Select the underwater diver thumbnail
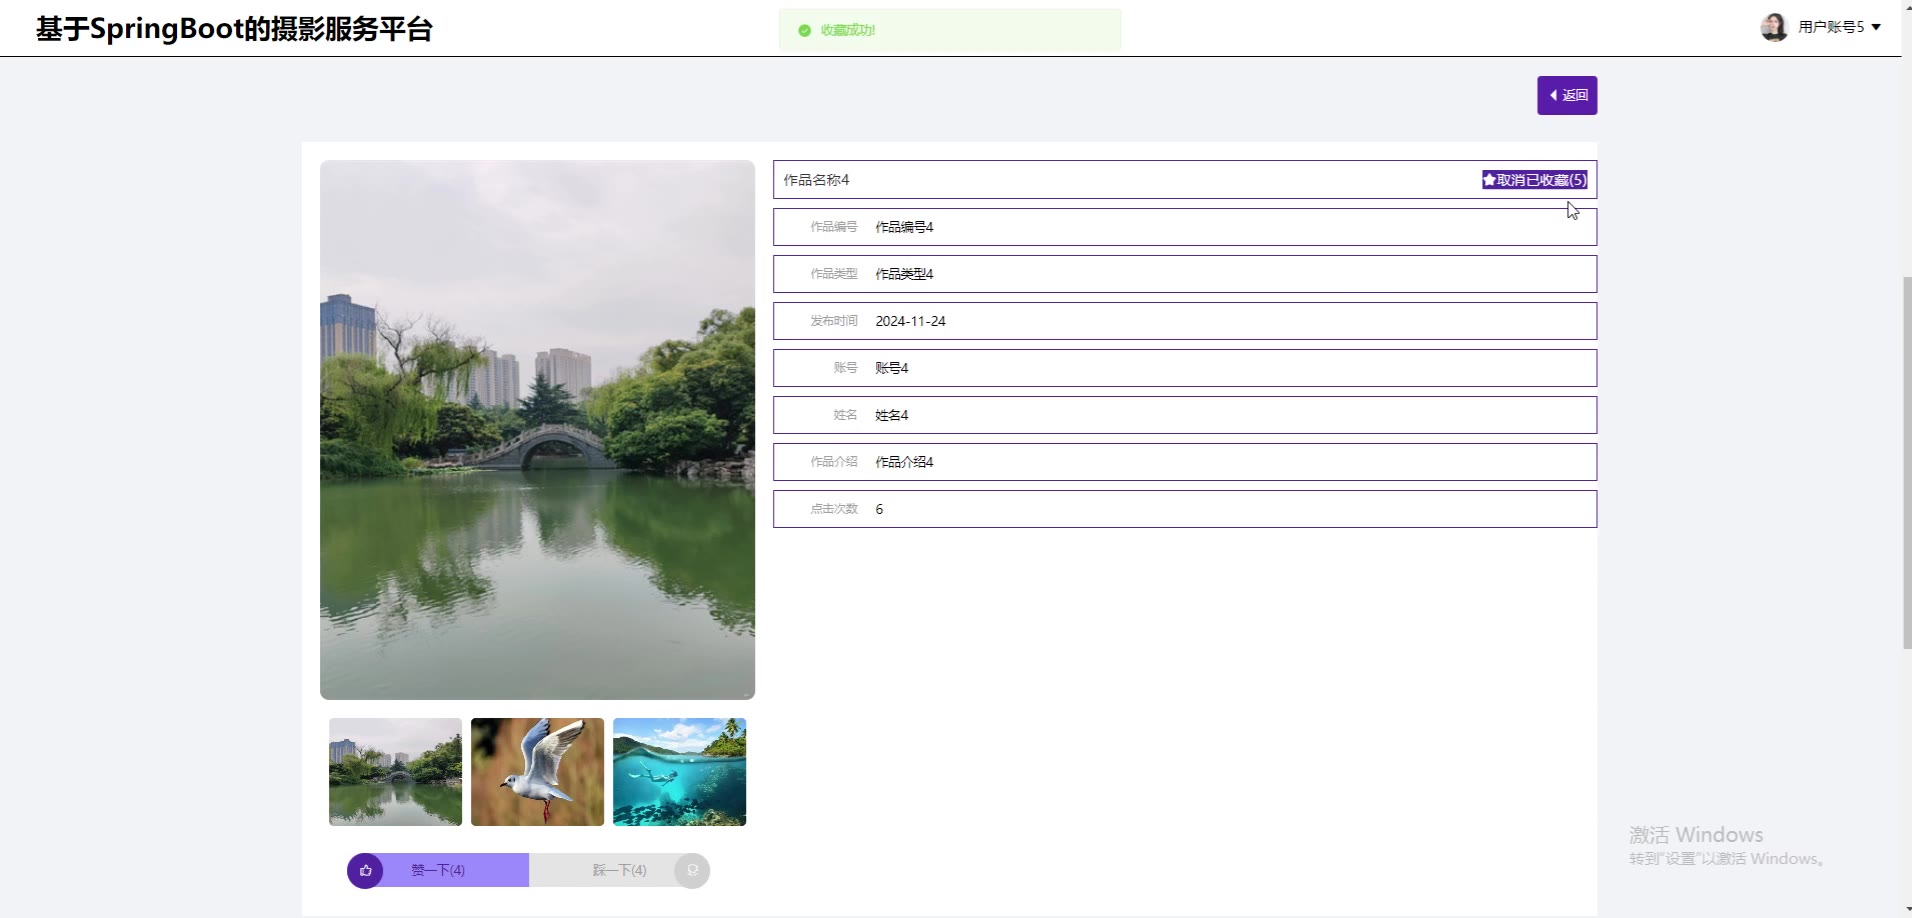 point(679,772)
